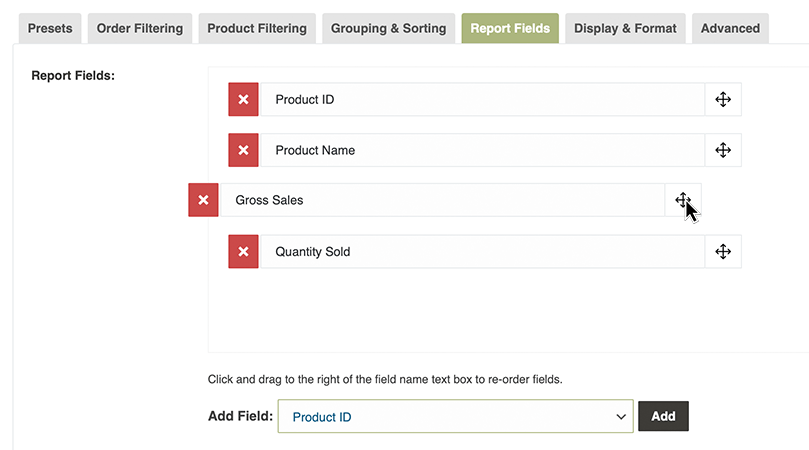The width and height of the screenshot is (809, 450).
Task: Delete the Gross Sales field
Action: [203, 200]
